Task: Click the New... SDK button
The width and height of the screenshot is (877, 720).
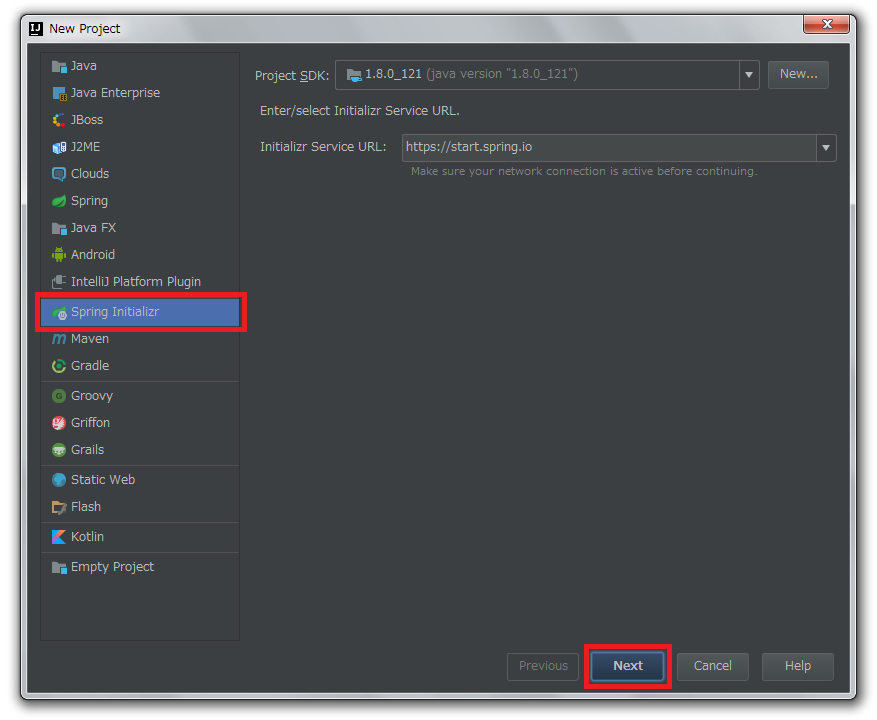Action: (x=798, y=74)
